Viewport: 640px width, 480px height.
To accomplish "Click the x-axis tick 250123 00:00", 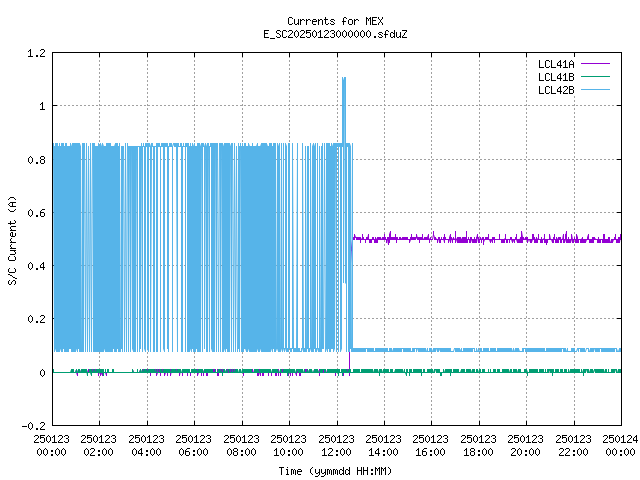I will (51, 445).
